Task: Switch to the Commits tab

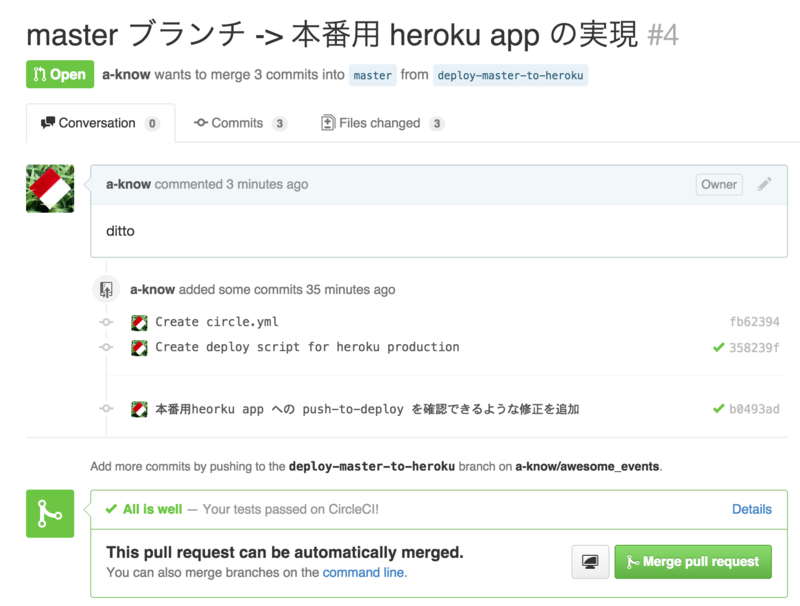Action: click(240, 123)
